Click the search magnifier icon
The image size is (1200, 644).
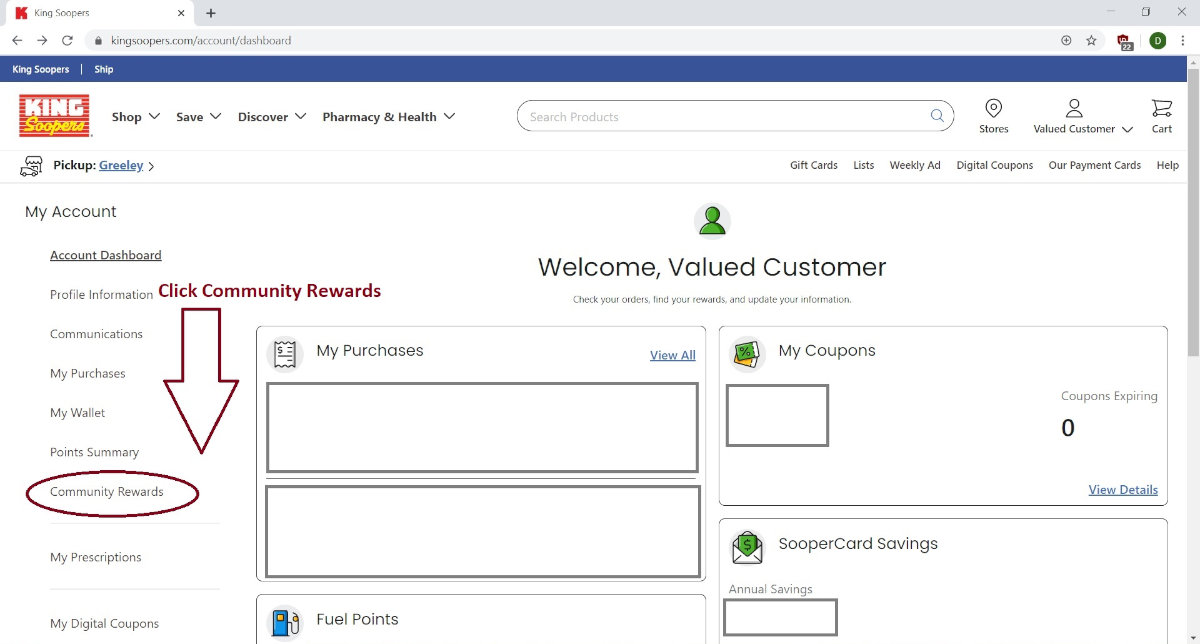click(x=937, y=116)
